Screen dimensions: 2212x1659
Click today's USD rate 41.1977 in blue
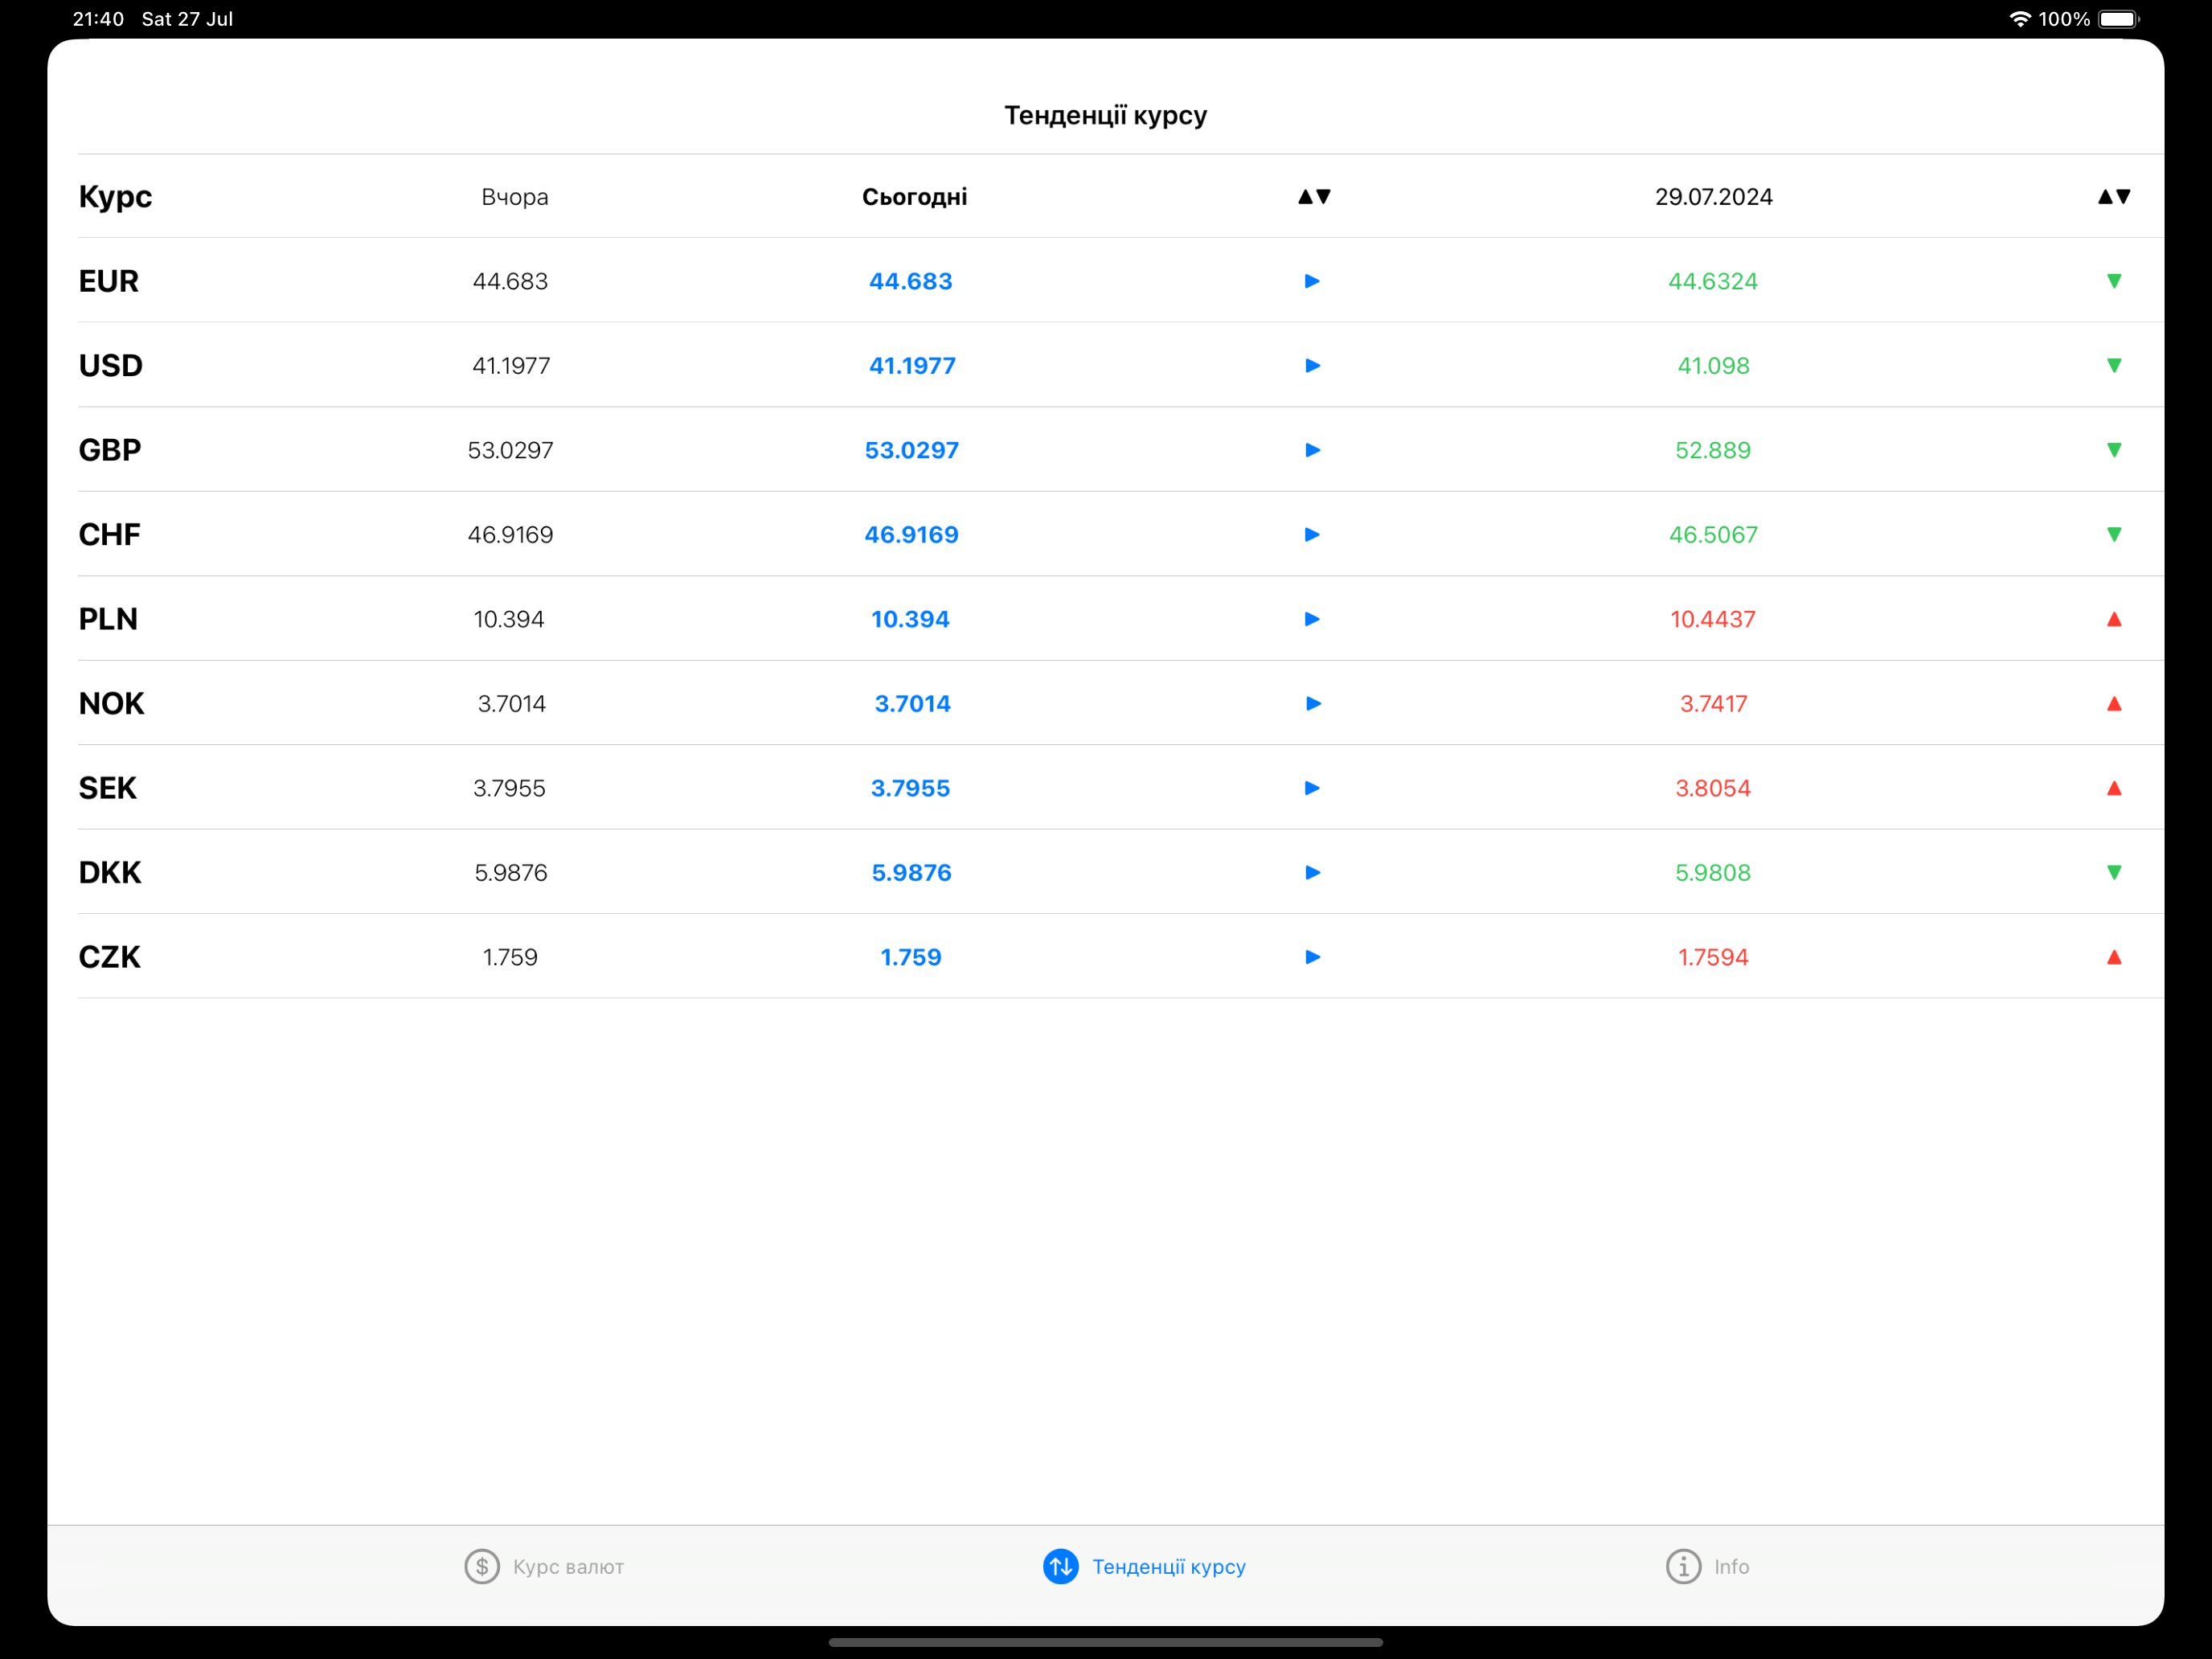(x=912, y=365)
